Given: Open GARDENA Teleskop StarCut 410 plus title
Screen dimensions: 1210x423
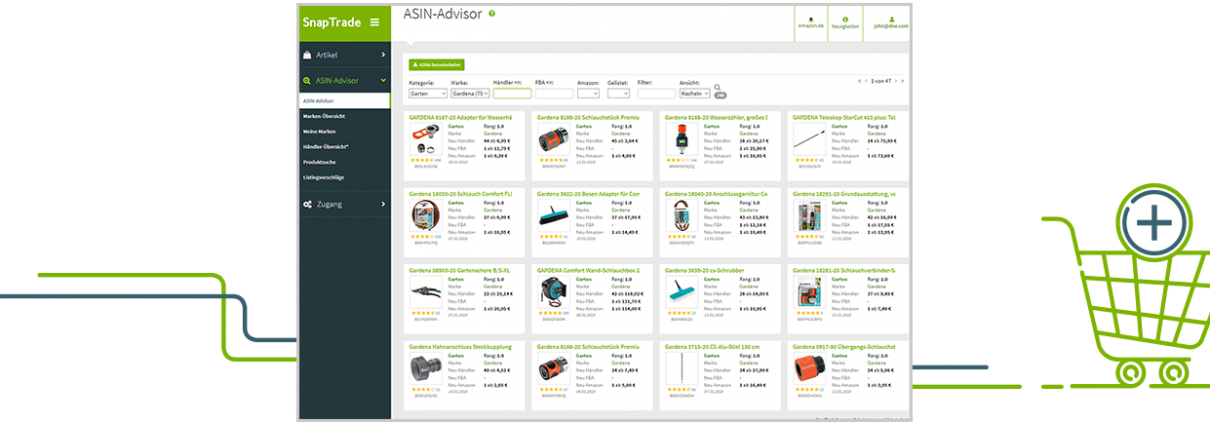Looking at the screenshot, I should (x=844, y=117).
